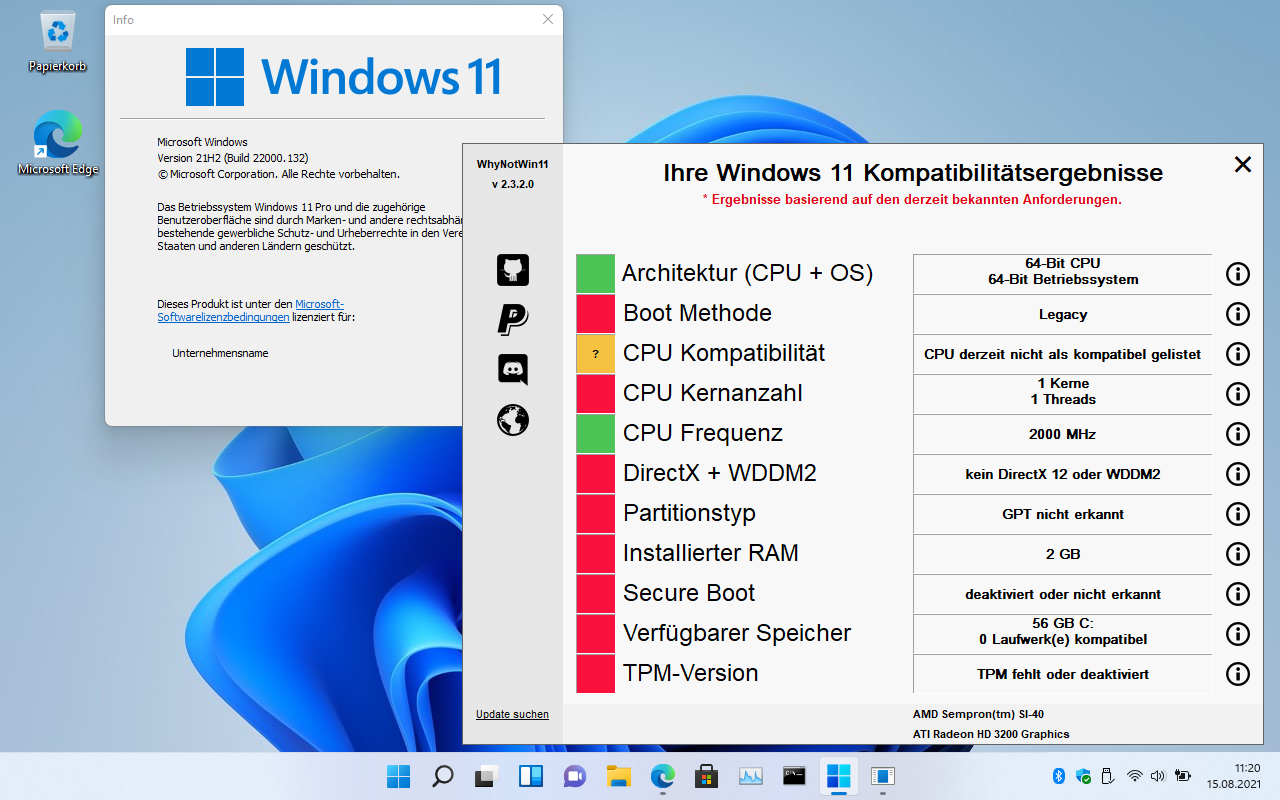The image size is (1280, 800).
Task: Show info for CPU Kompatibilität row
Action: (1238, 353)
